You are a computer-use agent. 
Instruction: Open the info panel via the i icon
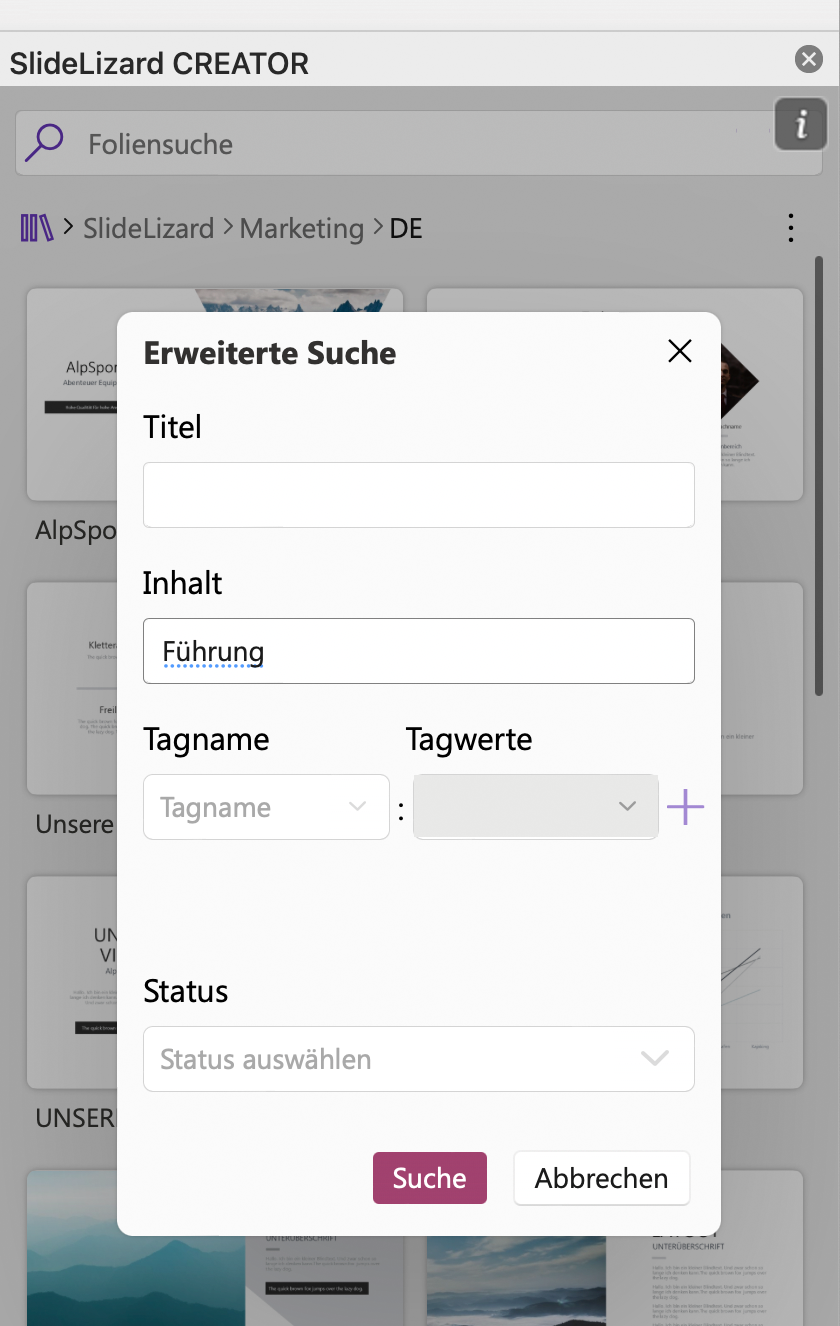(x=801, y=124)
